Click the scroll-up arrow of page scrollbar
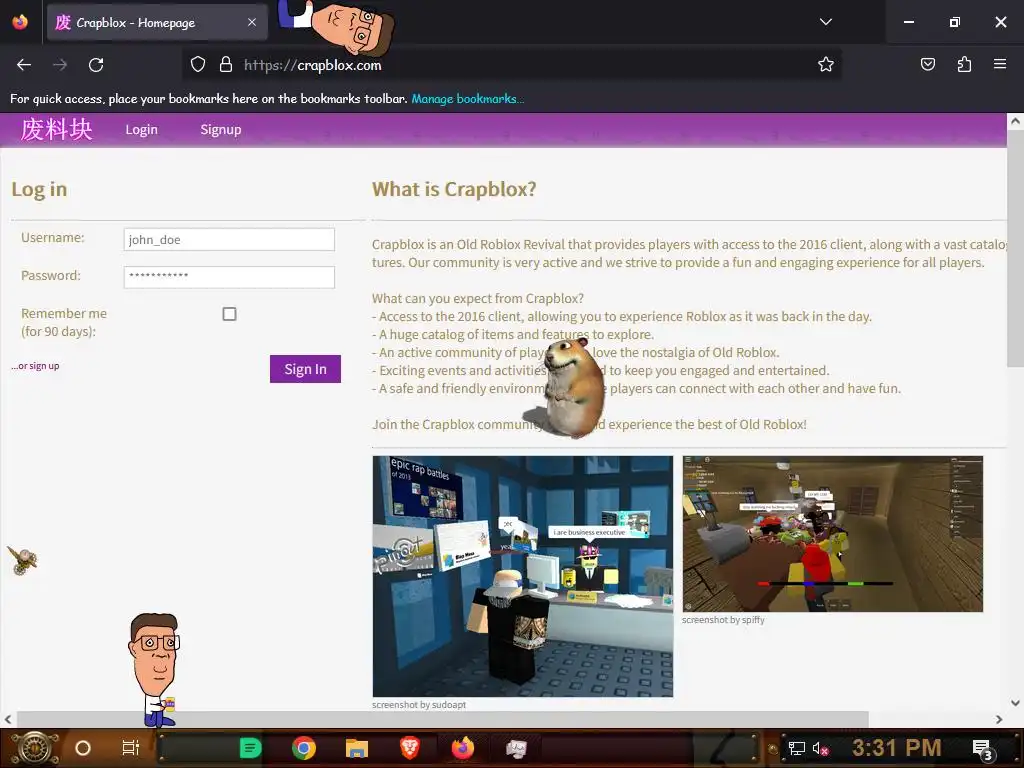 tap(1015, 121)
